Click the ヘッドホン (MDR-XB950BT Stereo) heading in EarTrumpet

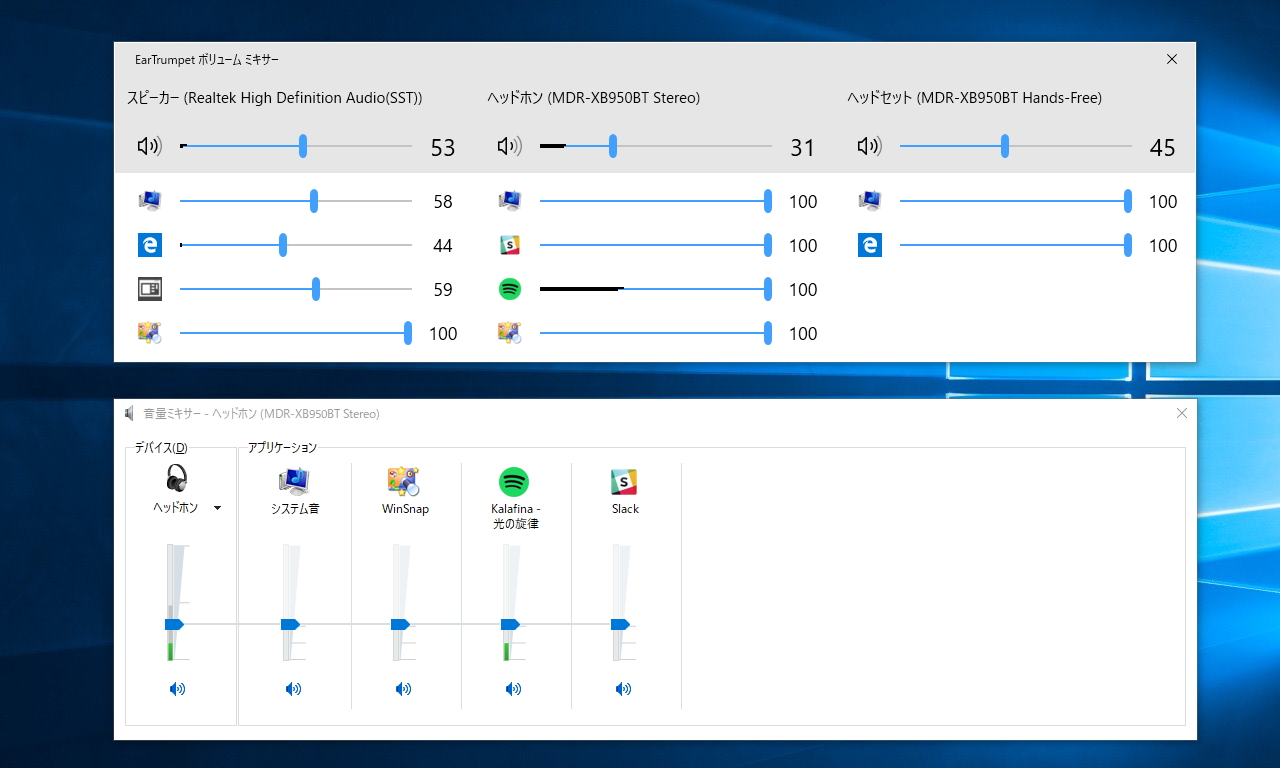point(593,98)
